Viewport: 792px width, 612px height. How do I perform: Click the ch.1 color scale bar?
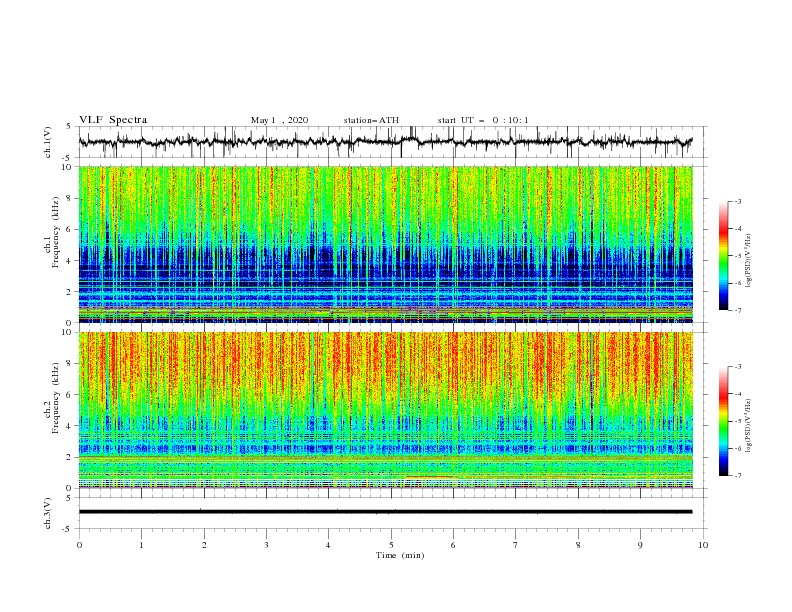724,256
